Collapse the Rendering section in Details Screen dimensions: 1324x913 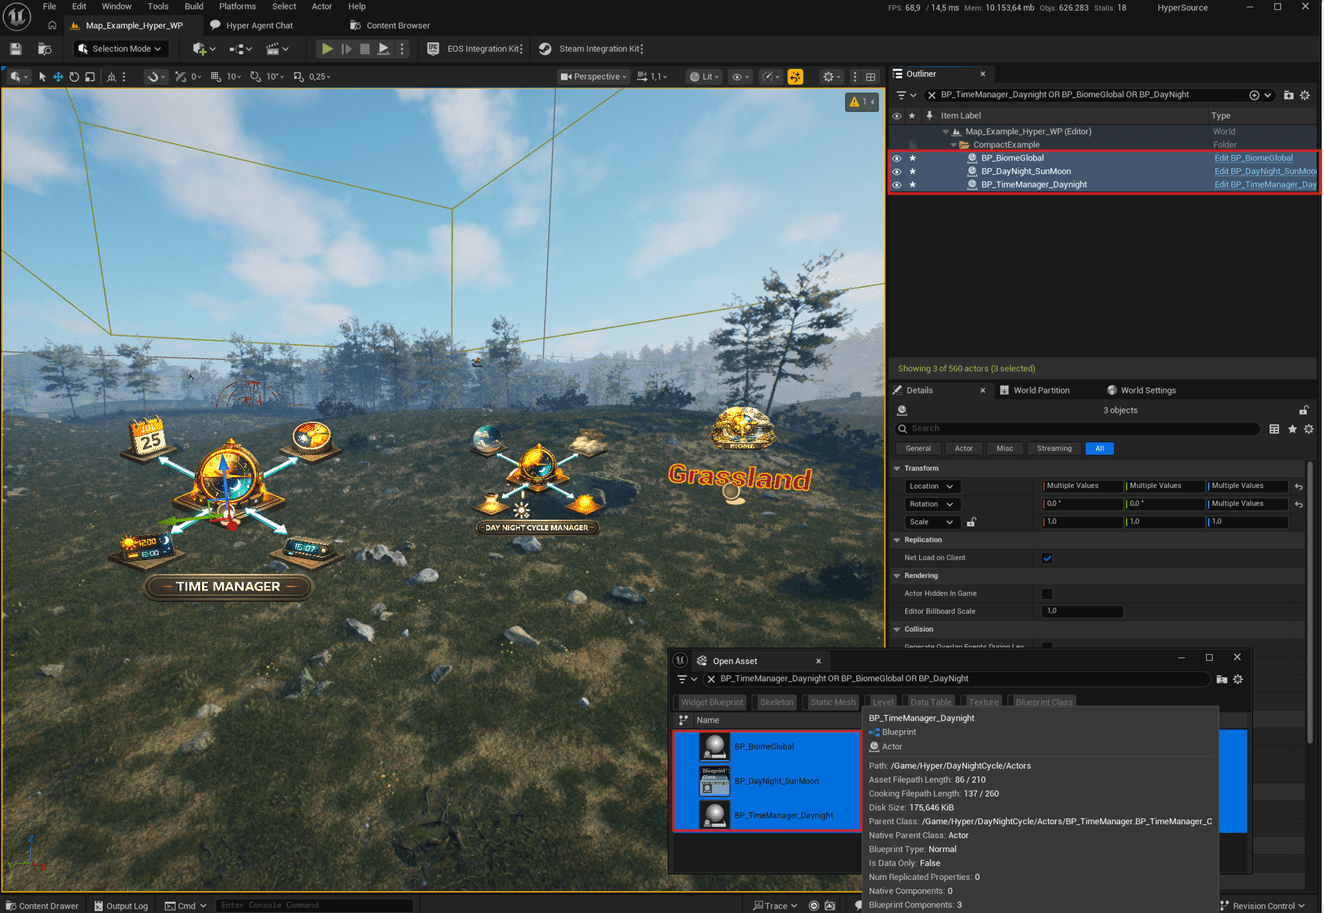pyautogui.click(x=897, y=576)
